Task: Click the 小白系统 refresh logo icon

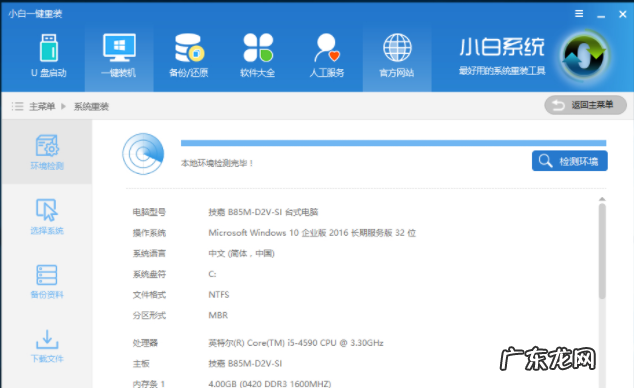Action: pyautogui.click(x=584, y=56)
